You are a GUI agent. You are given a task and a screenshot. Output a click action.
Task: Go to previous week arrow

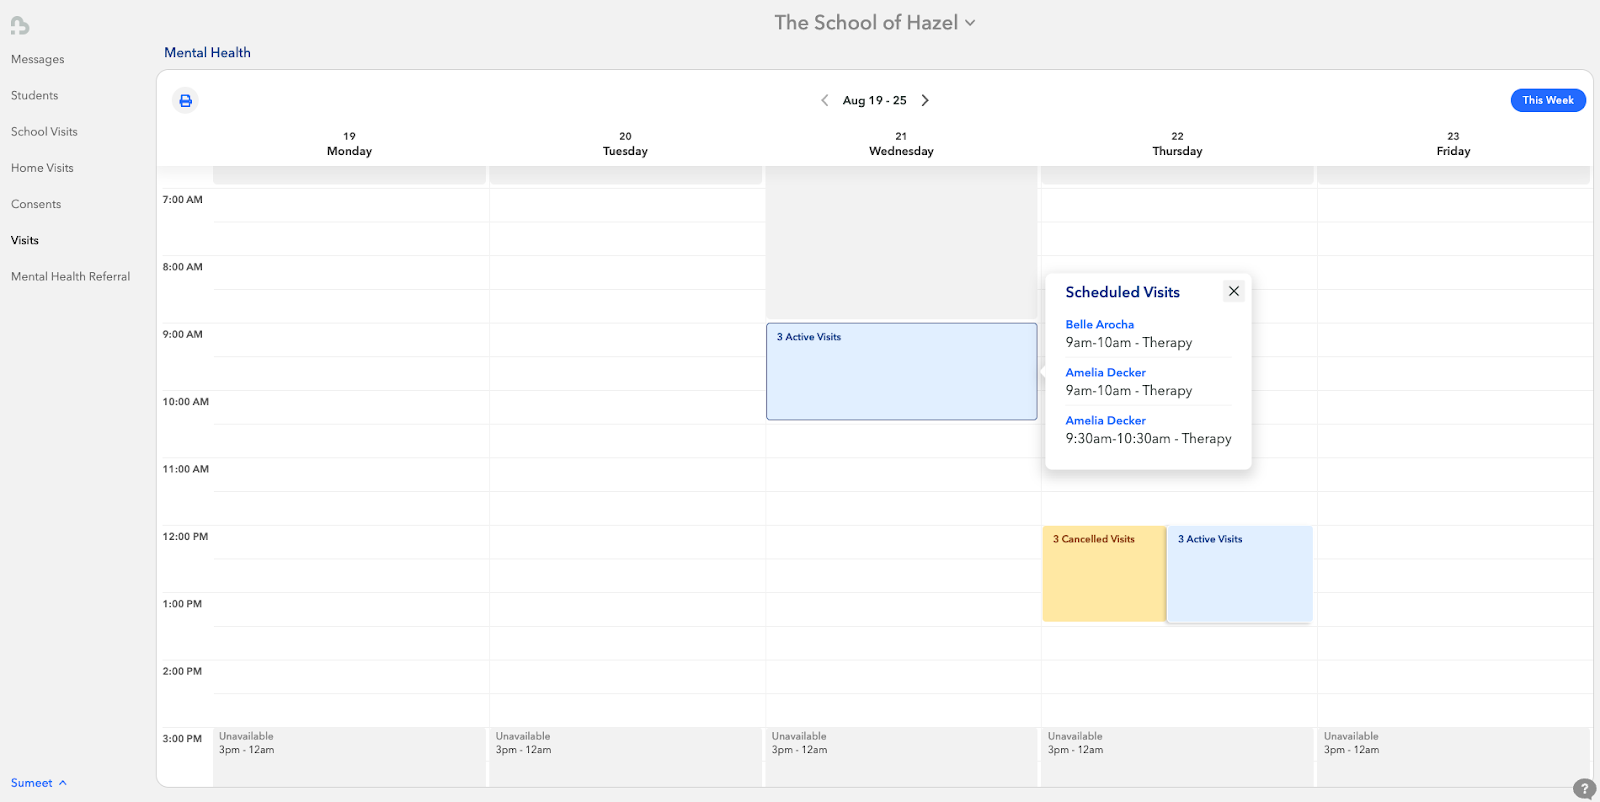(825, 100)
